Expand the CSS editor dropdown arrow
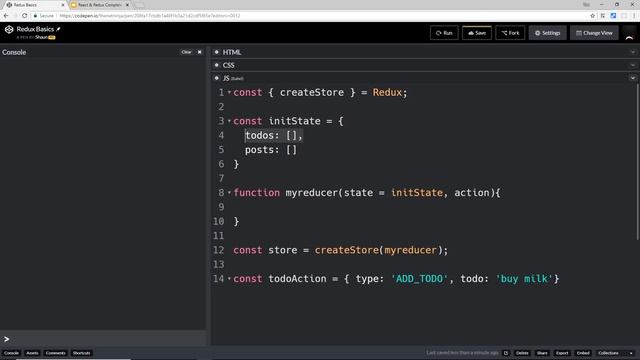 (633, 65)
